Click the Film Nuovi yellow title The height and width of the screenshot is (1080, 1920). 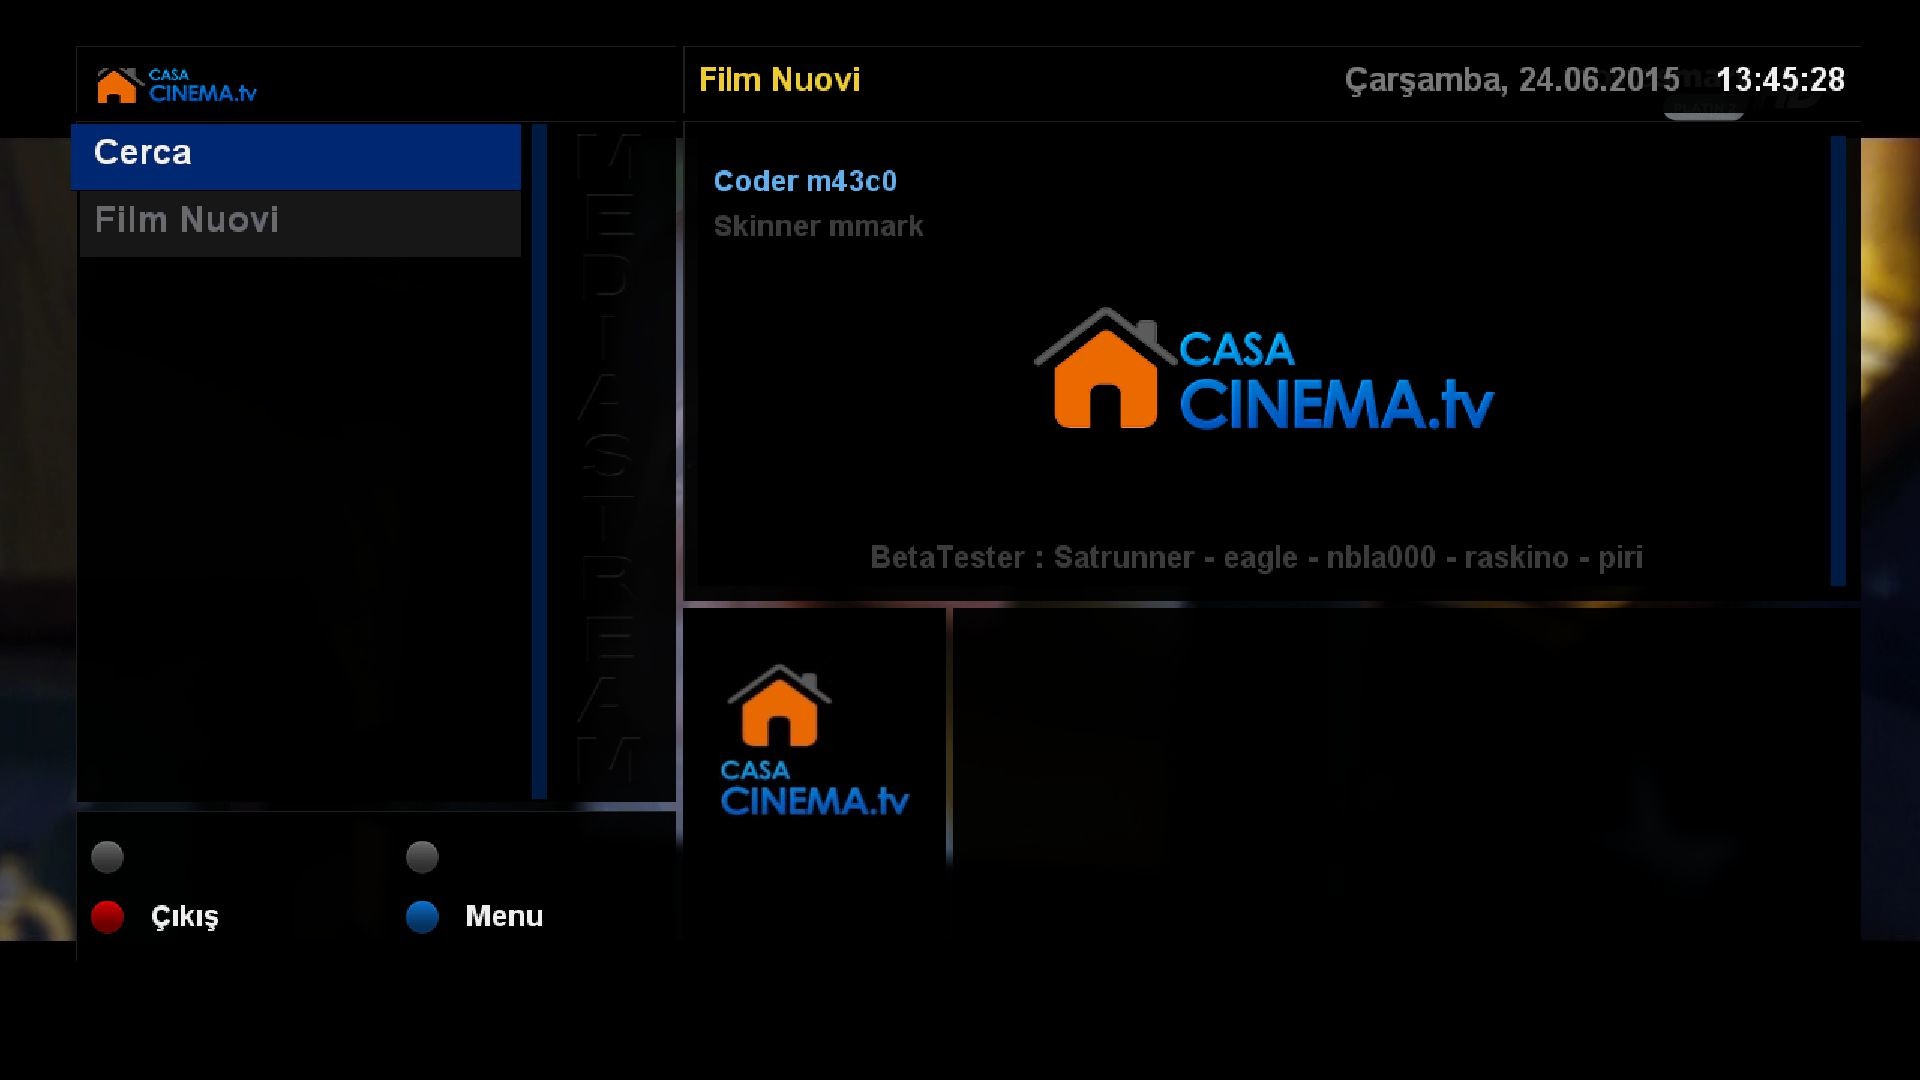pyautogui.click(x=779, y=80)
